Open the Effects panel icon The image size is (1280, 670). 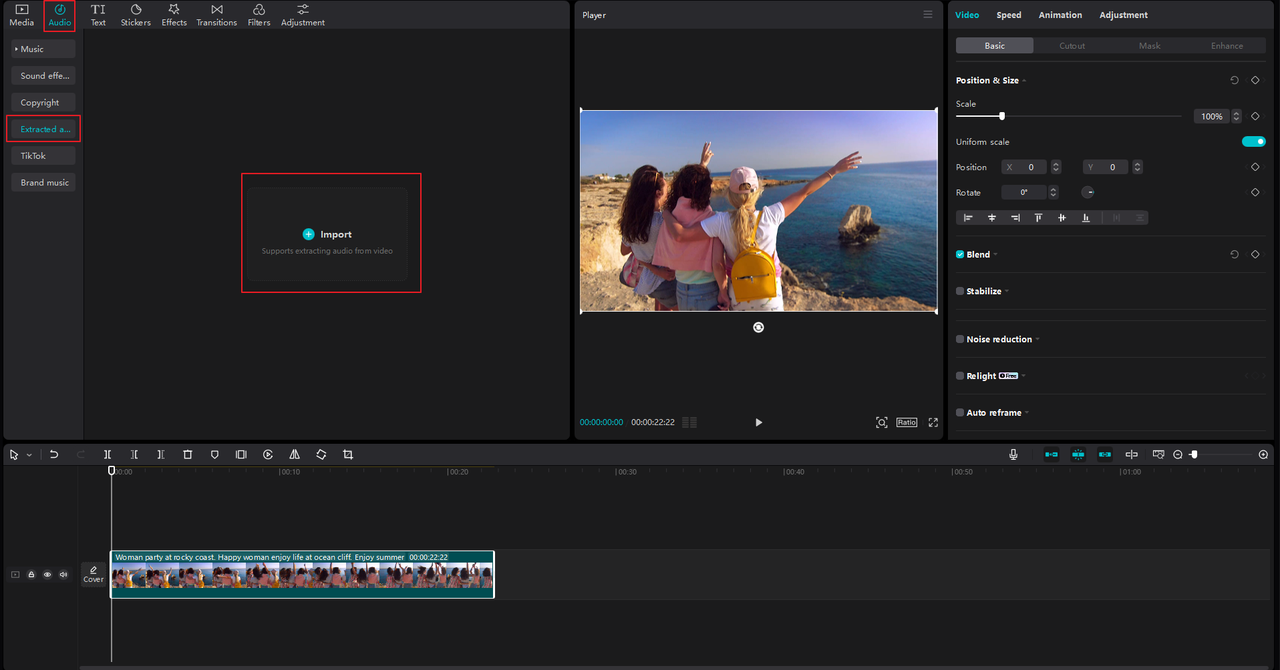(174, 9)
